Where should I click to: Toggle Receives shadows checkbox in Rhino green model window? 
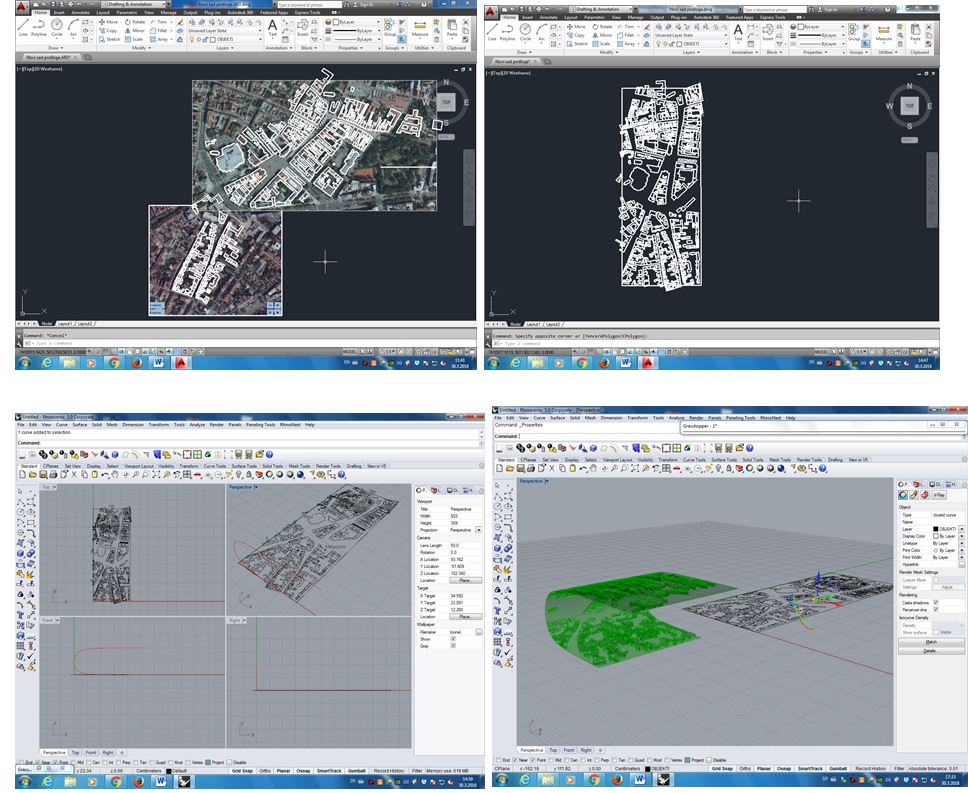pos(936,610)
